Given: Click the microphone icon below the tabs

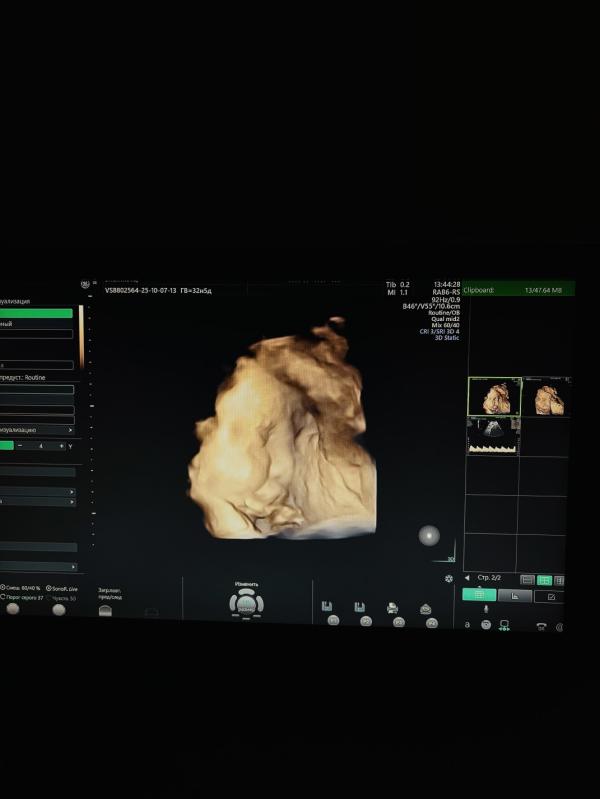Looking at the screenshot, I should point(486,610).
